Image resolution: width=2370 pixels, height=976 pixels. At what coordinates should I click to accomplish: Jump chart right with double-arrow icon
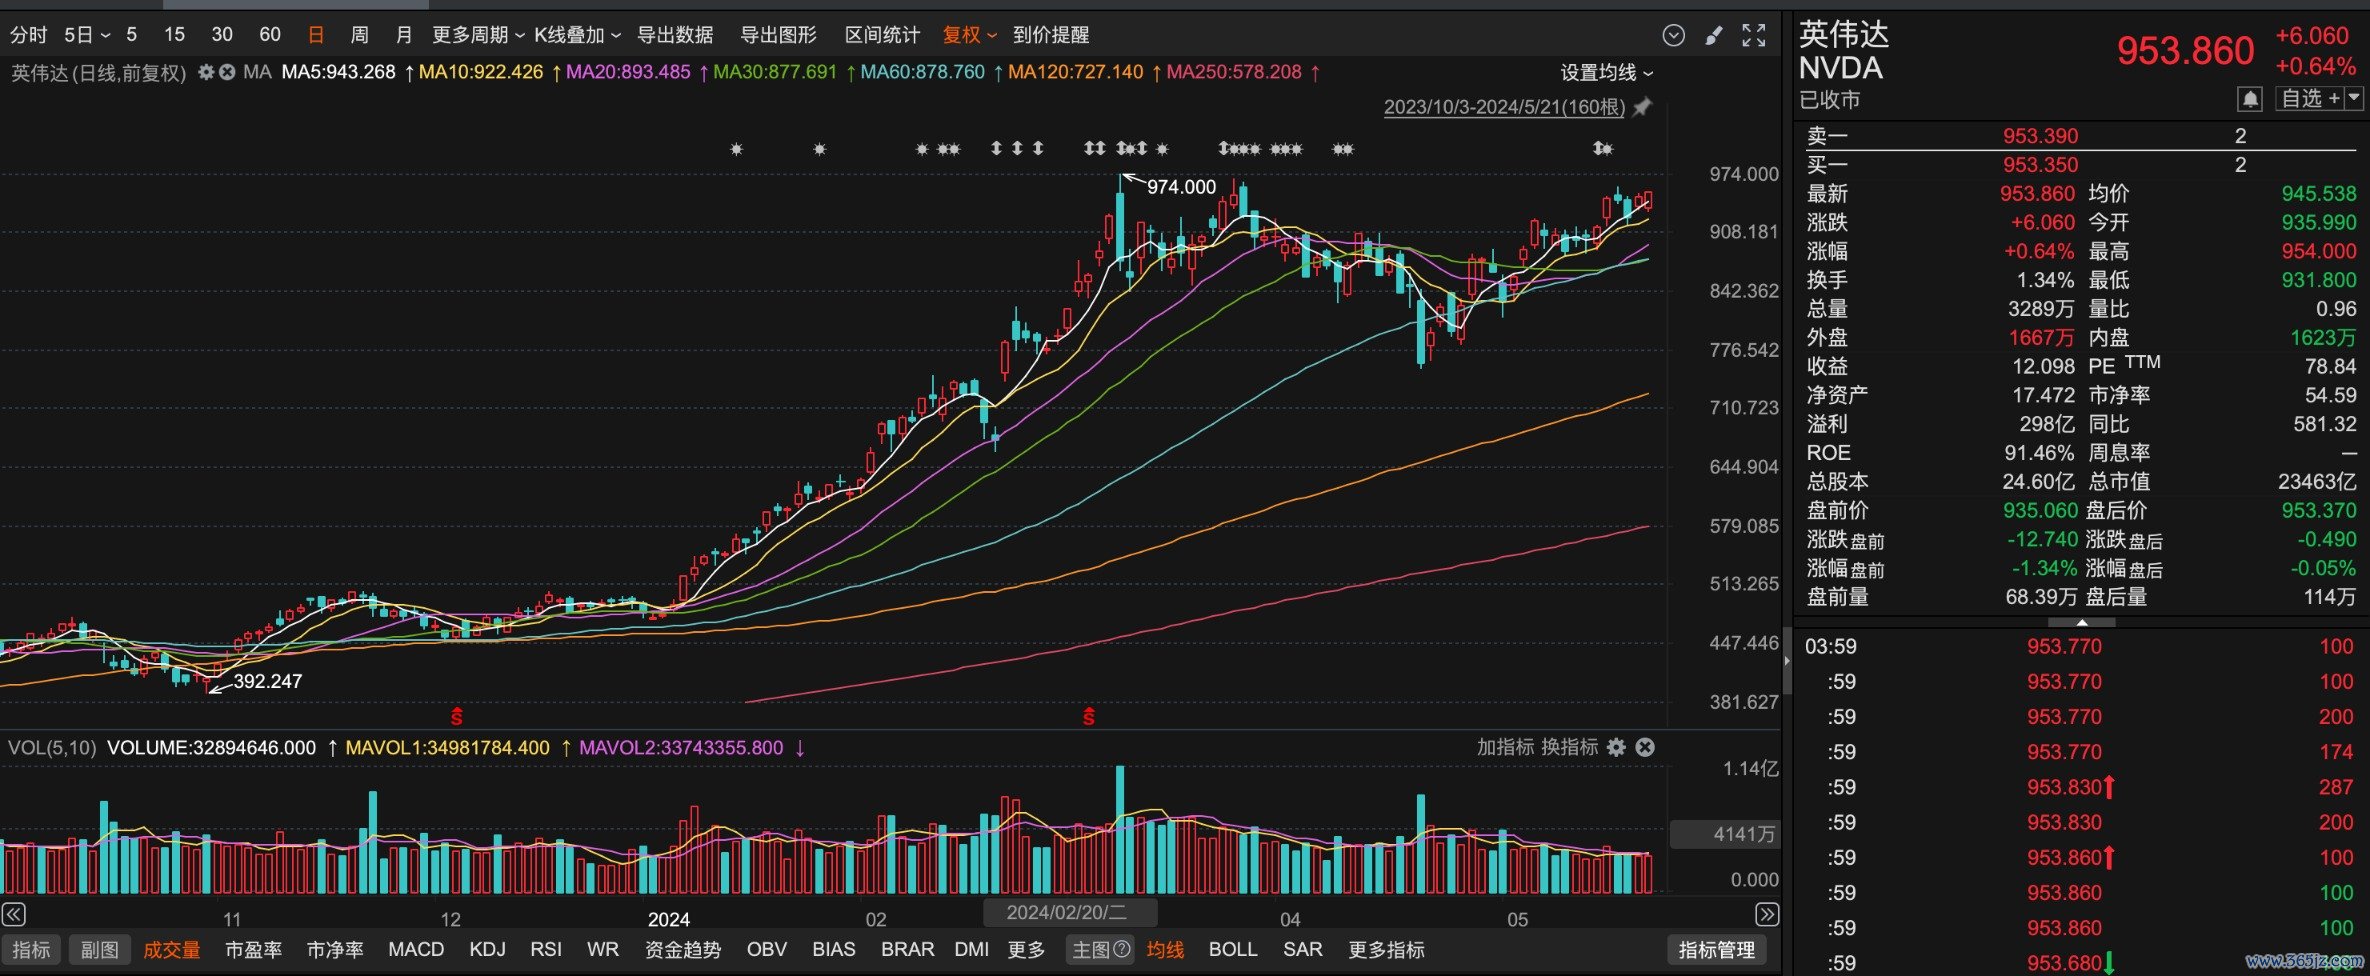pyautogui.click(x=1767, y=914)
